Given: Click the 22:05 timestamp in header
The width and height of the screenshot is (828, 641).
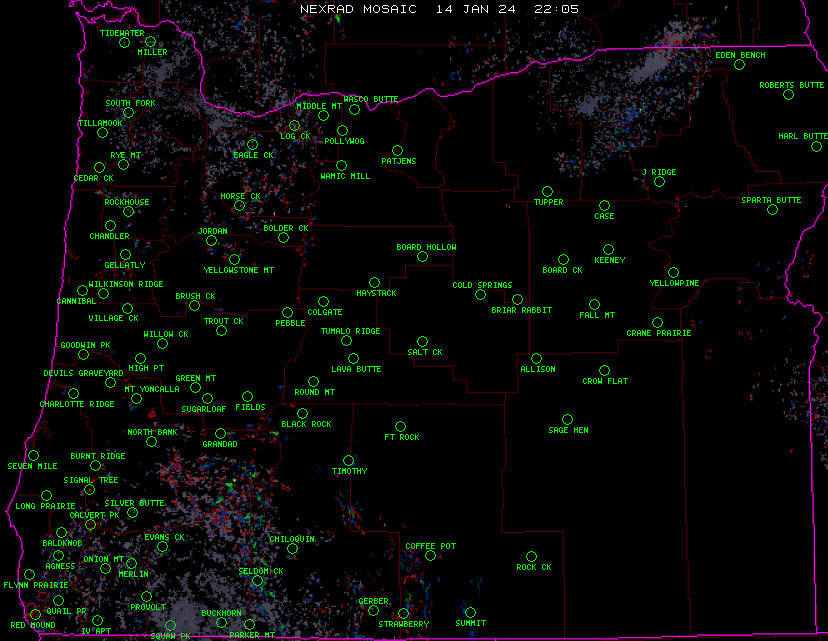Looking at the screenshot, I should click(556, 8).
